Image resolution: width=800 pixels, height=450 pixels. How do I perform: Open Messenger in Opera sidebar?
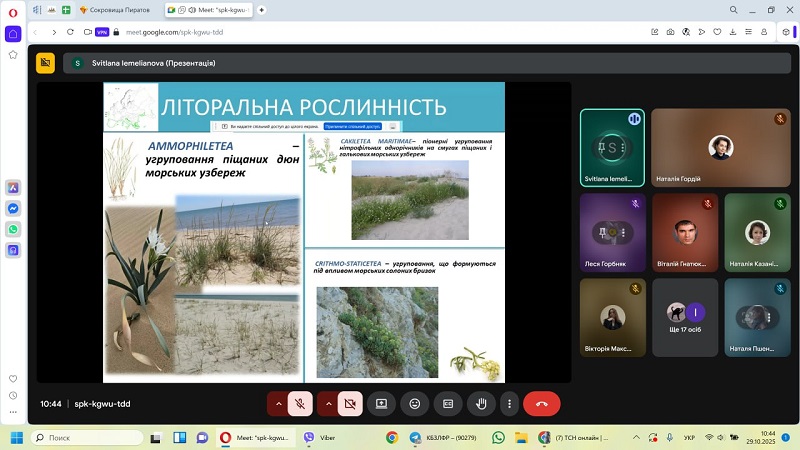pos(13,208)
